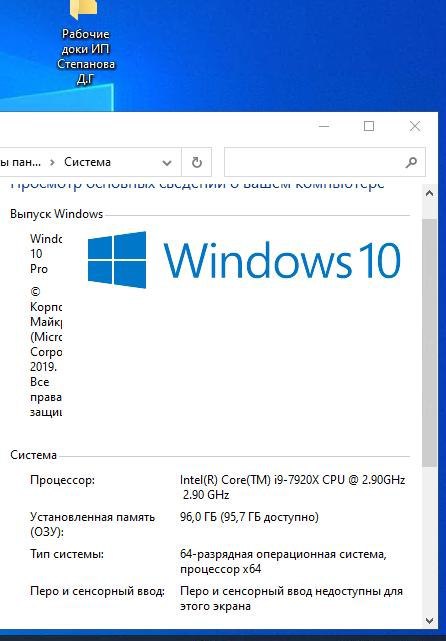
Task: Click the Windows 10 logo image
Action: pos(244,260)
